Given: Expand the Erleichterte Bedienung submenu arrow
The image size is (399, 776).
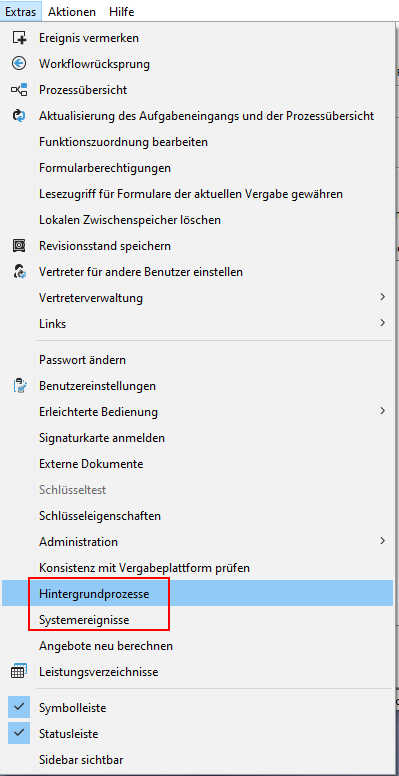Looking at the screenshot, I should [382, 411].
